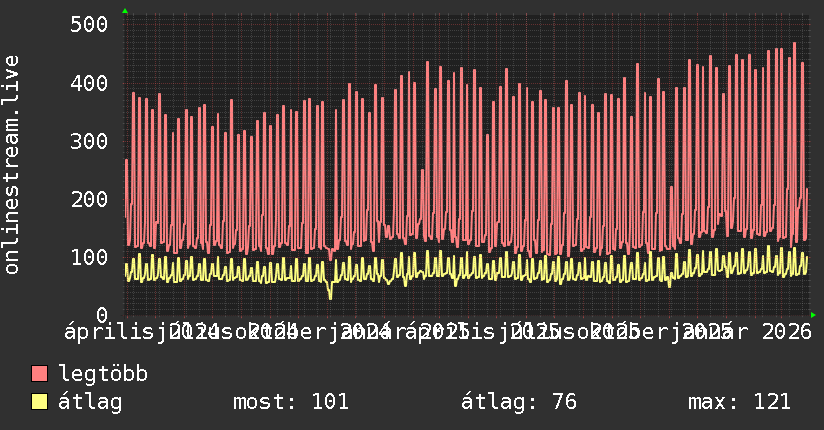
Task: Click the 2026 x-axis date label
Action: point(787,332)
